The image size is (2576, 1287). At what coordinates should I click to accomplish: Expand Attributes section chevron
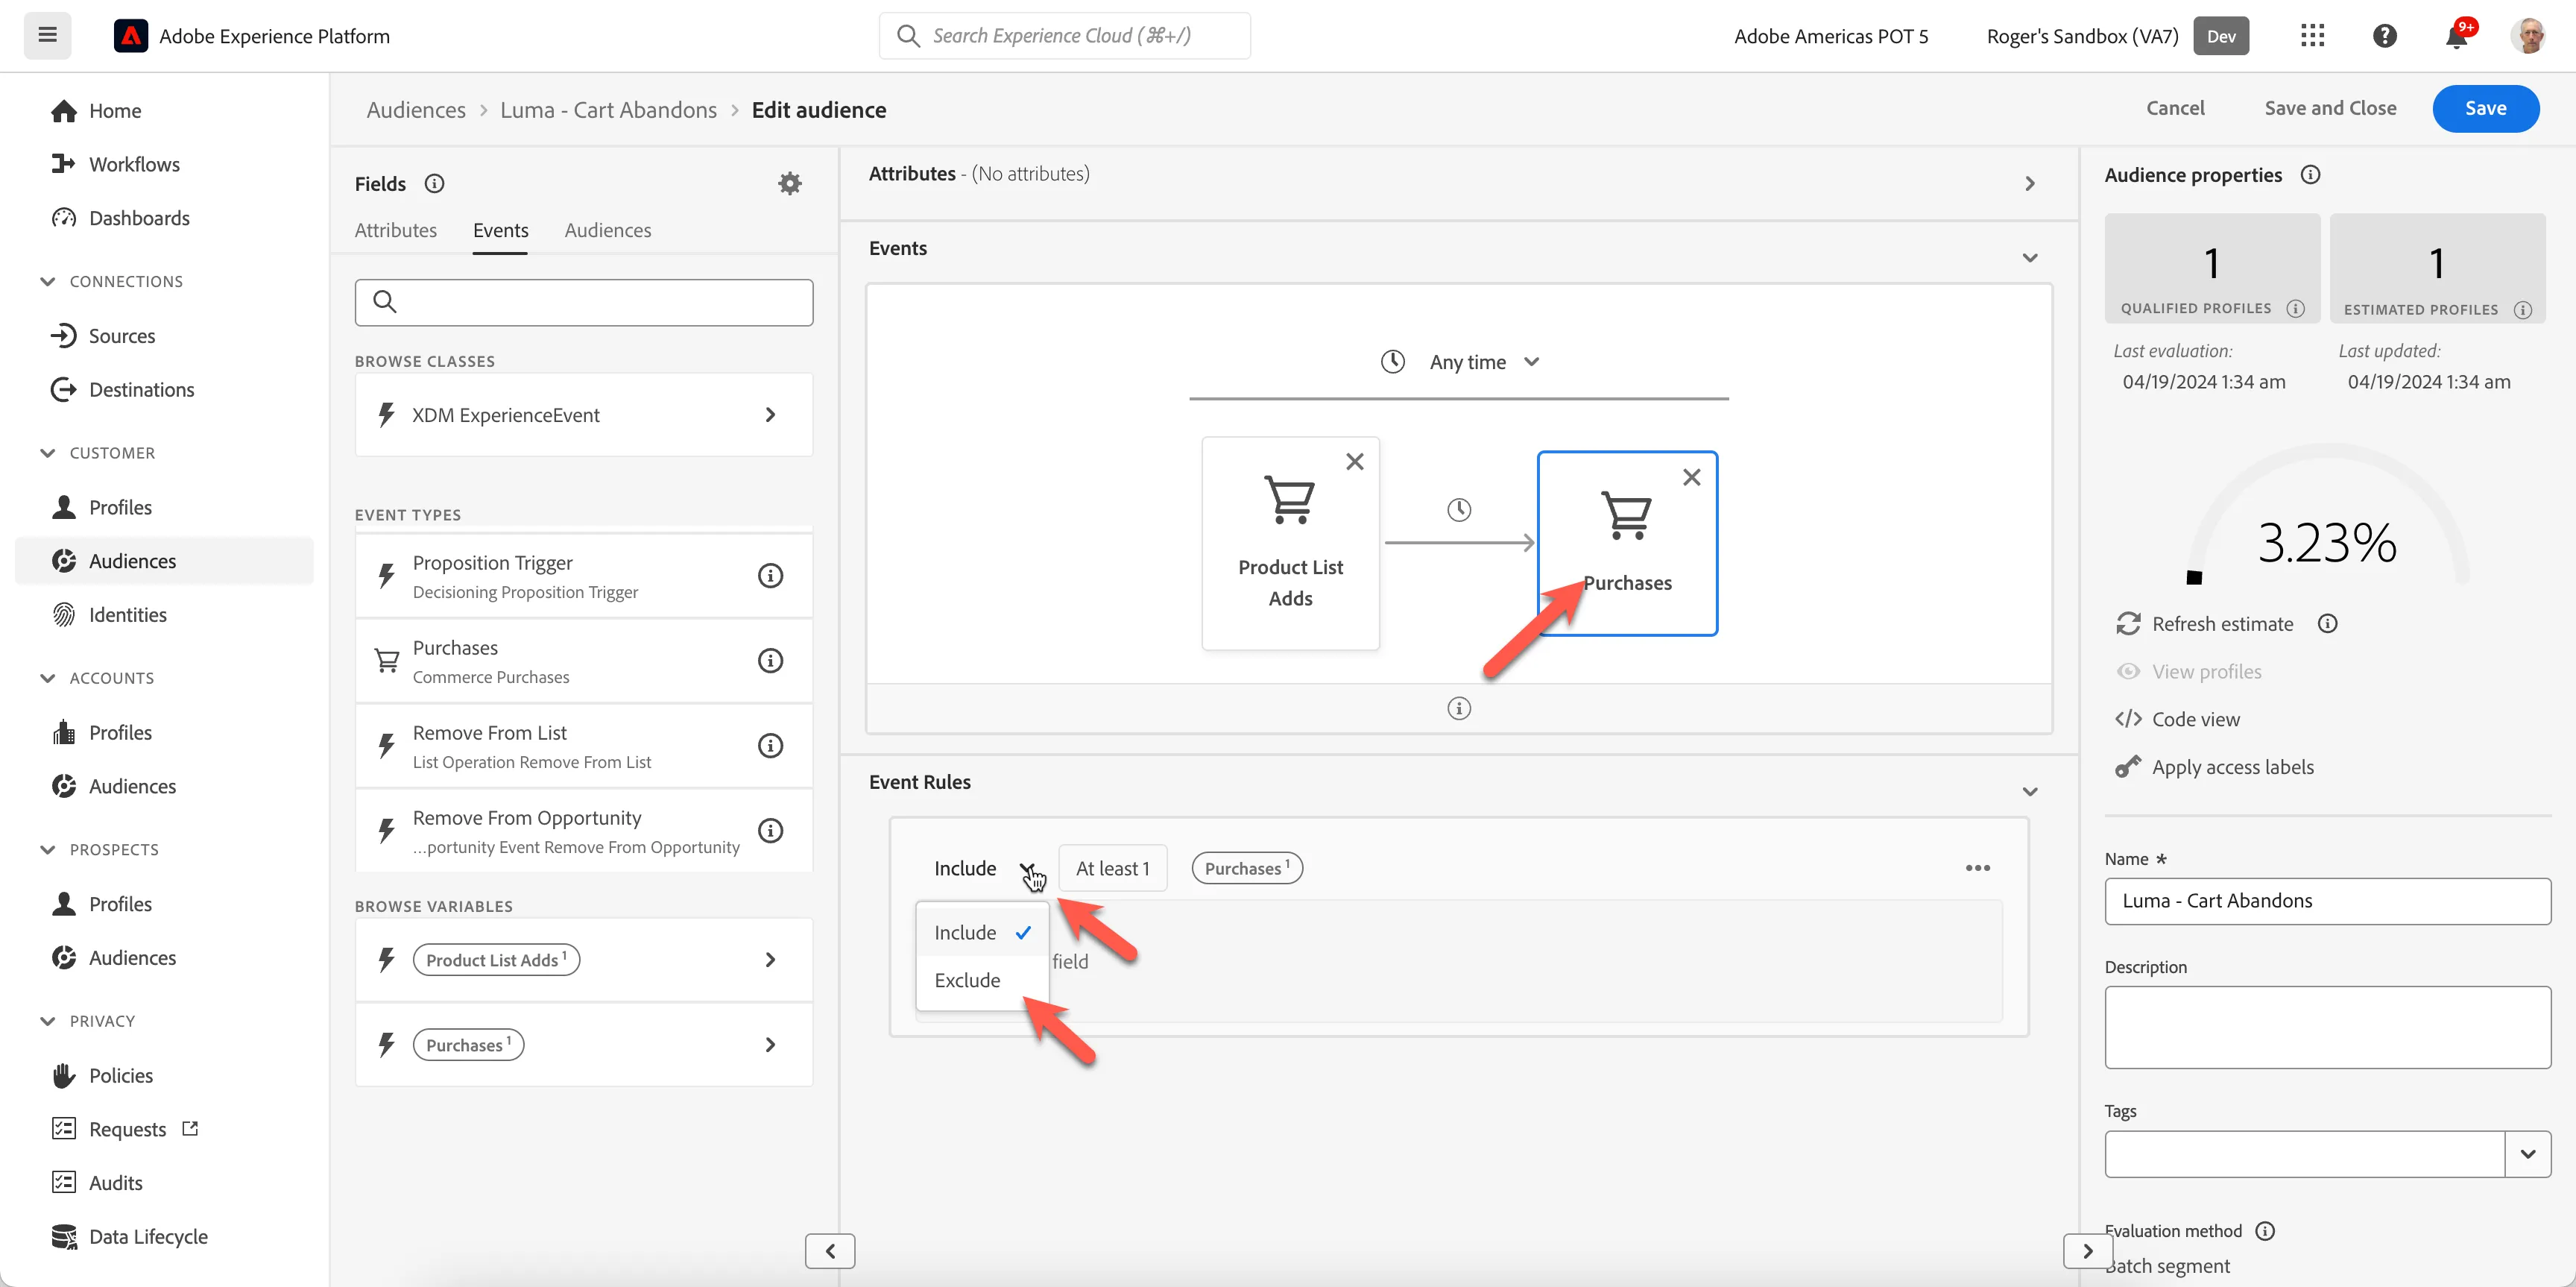click(x=2029, y=183)
